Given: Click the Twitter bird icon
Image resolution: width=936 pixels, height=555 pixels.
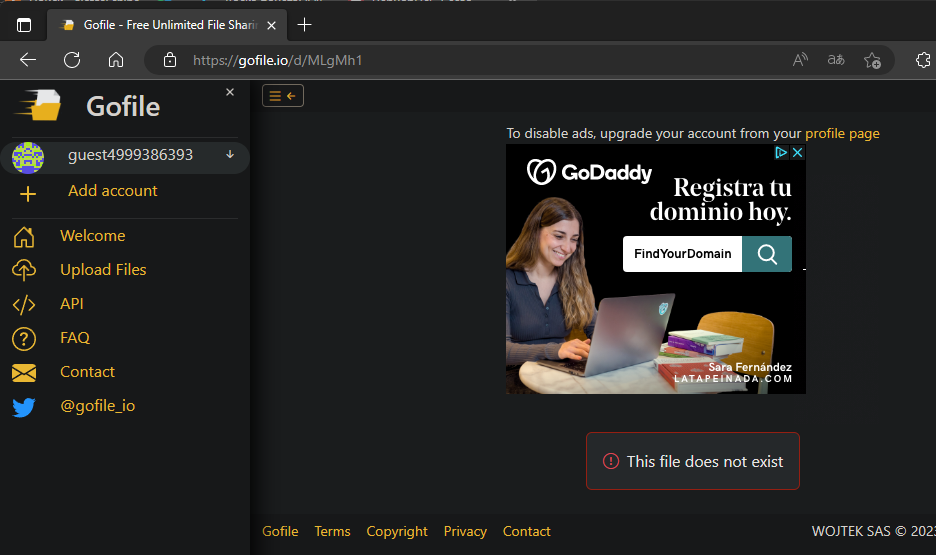Looking at the screenshot, I should tap(24, 407).
